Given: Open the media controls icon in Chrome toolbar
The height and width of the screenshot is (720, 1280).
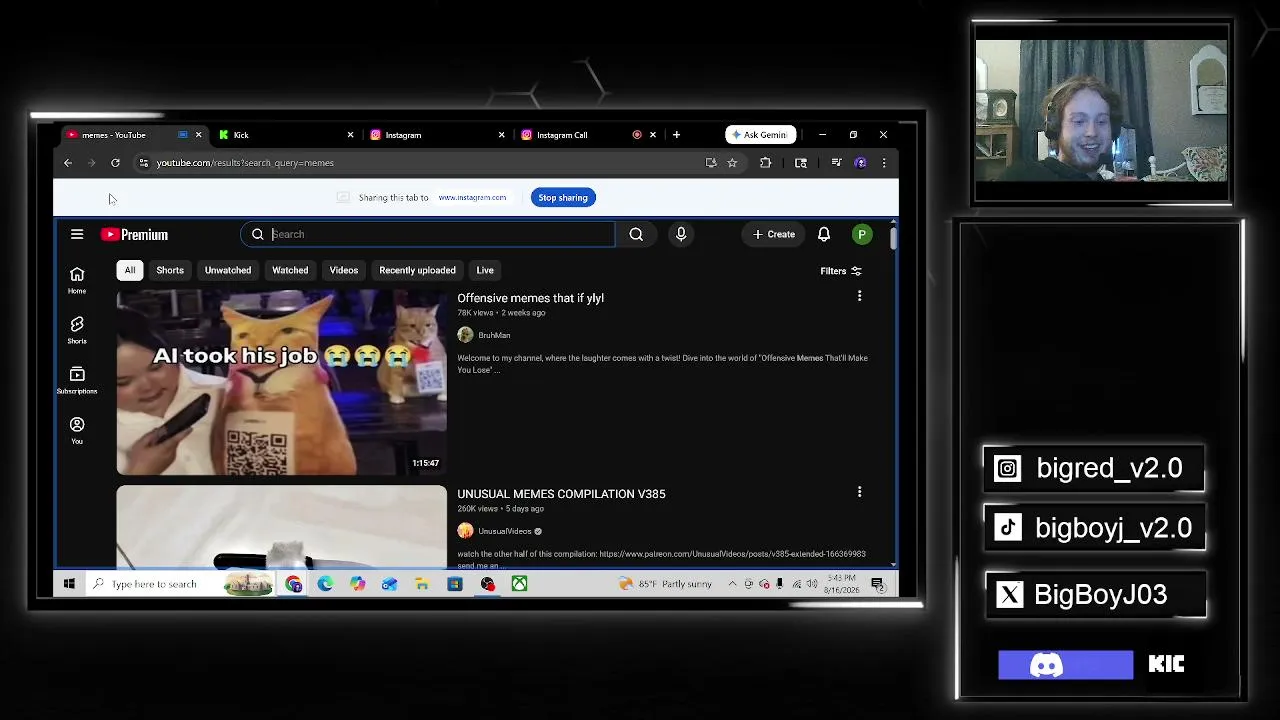Looking at the screenshot, I should [x=836, y=163].
